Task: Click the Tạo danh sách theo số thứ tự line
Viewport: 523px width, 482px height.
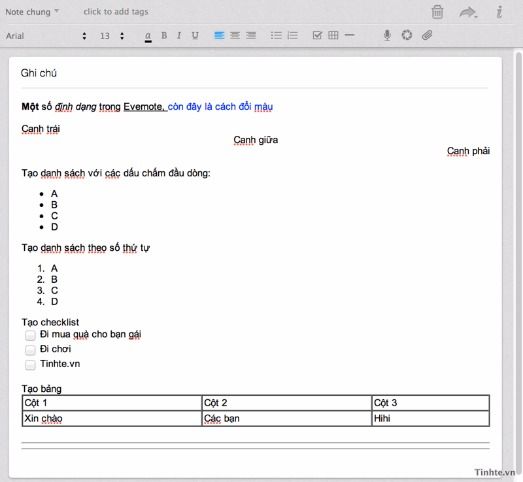Action: pos(86,248)
